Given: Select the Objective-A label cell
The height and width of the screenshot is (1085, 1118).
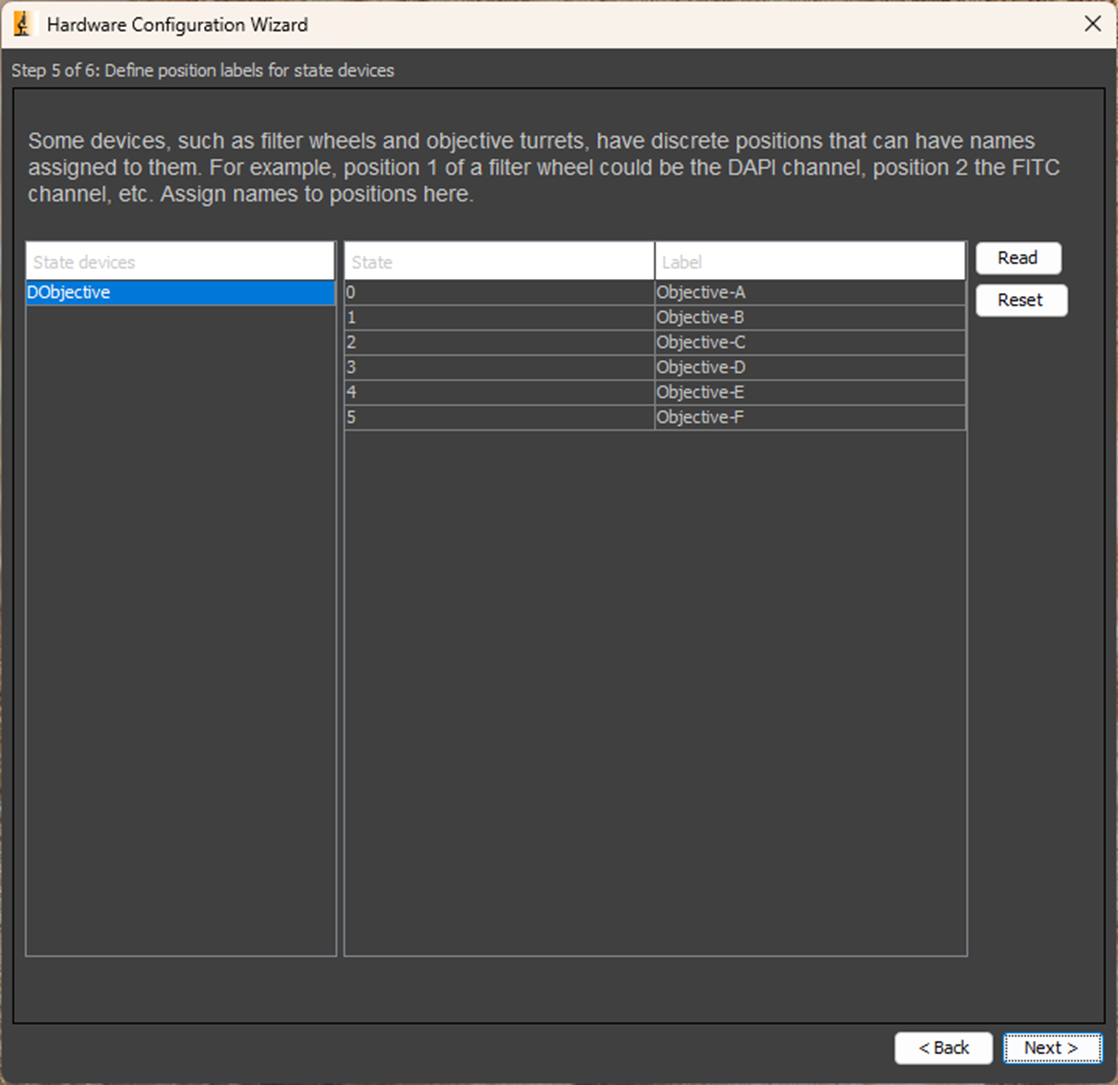Looking at the screenshot, I should 810,293.
